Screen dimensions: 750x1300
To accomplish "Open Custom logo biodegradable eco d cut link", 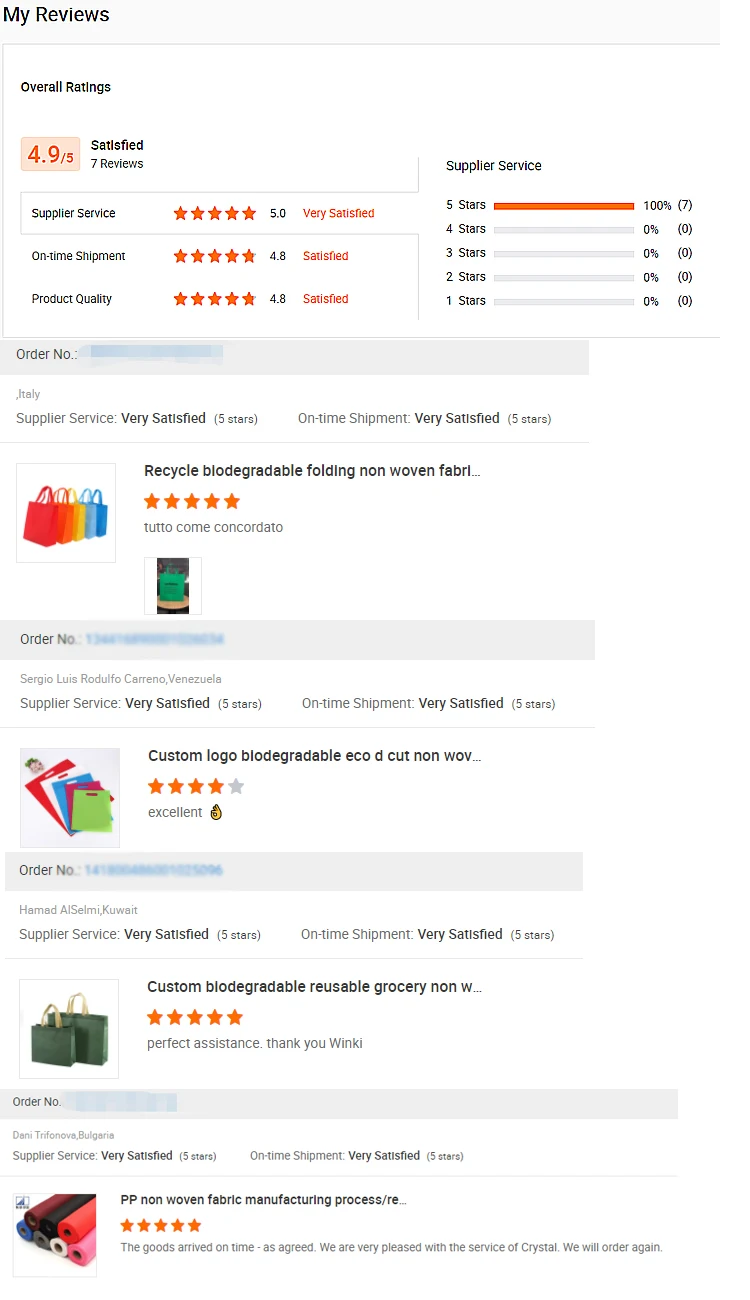I will (315, 756).
